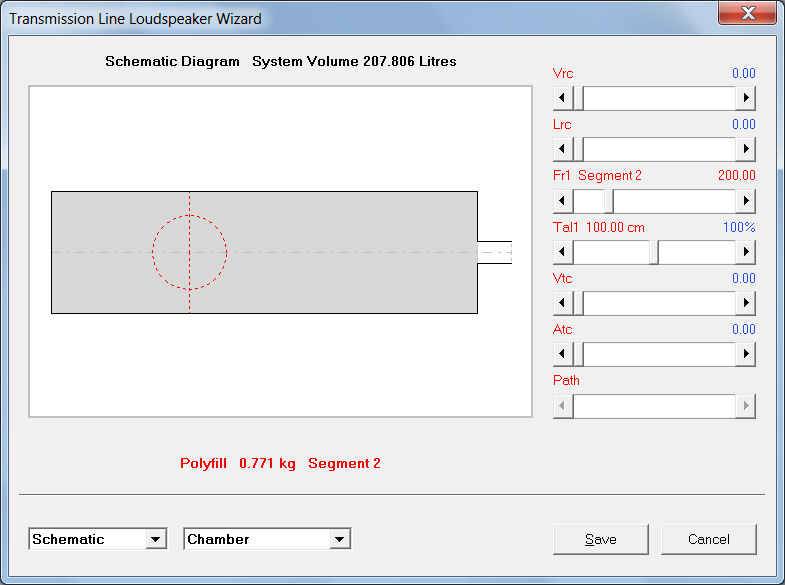Click the System Volume 207.806 Litres text

(354, 62)
